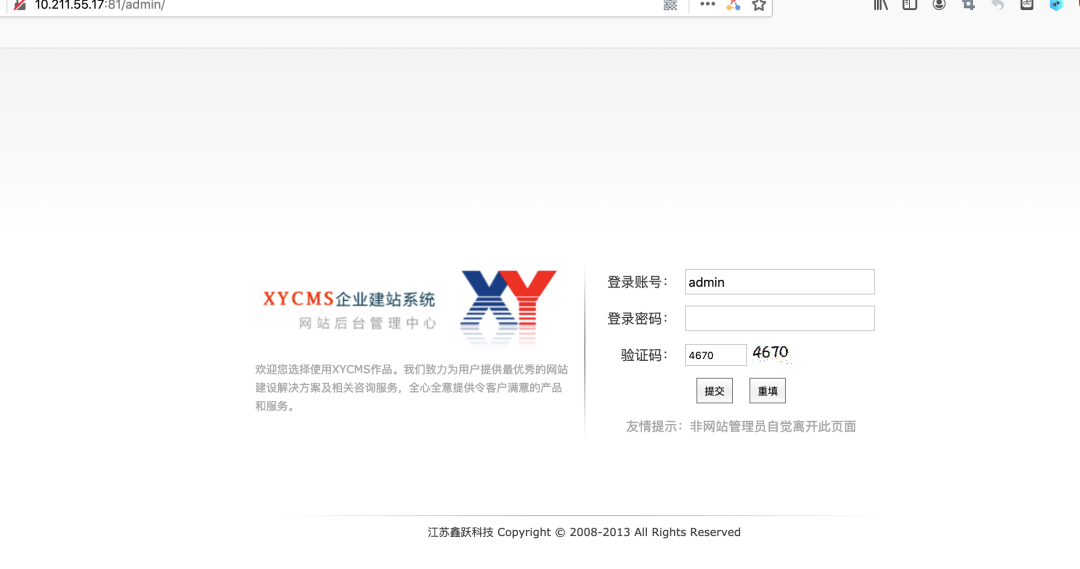Open the Firefox account avatar icon
Viewport: 1080px width, 569px height.
click(939, 4)
